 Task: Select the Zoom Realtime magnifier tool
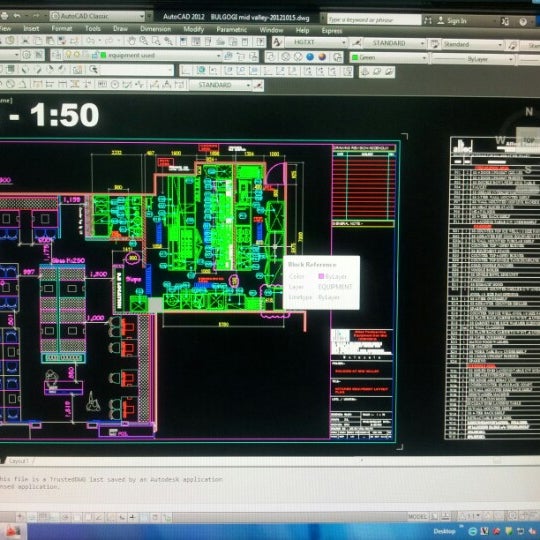144,41
